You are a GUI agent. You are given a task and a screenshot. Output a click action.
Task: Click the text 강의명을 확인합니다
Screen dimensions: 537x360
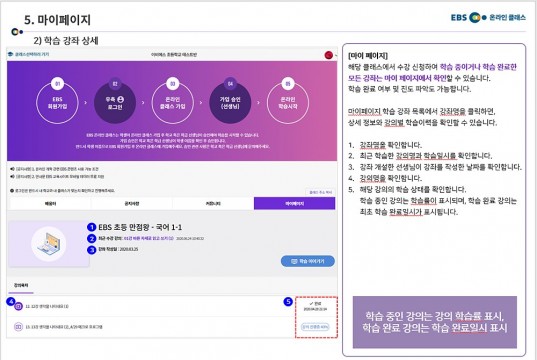390,178
